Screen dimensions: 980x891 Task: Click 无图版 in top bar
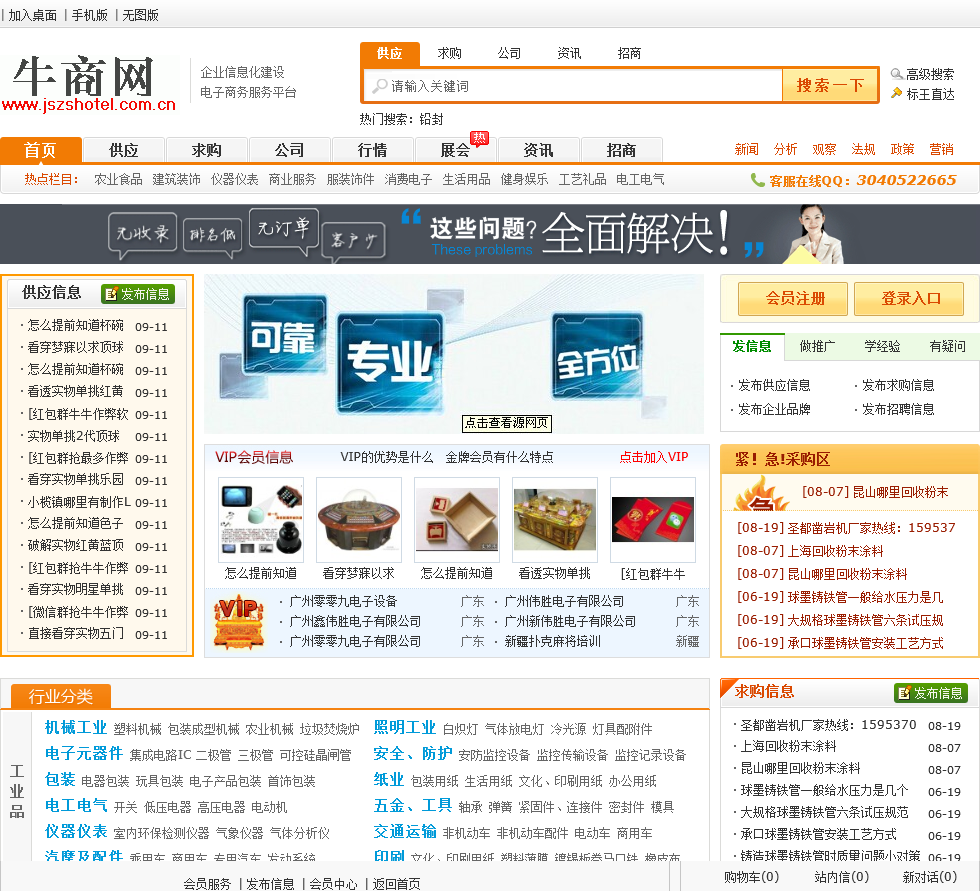[x=140, y=15]
